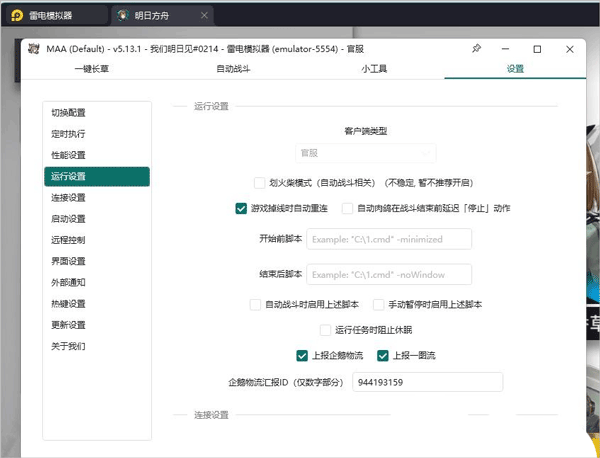
Task: Minimize the MAA window
Action: click(x=506, y=48)
